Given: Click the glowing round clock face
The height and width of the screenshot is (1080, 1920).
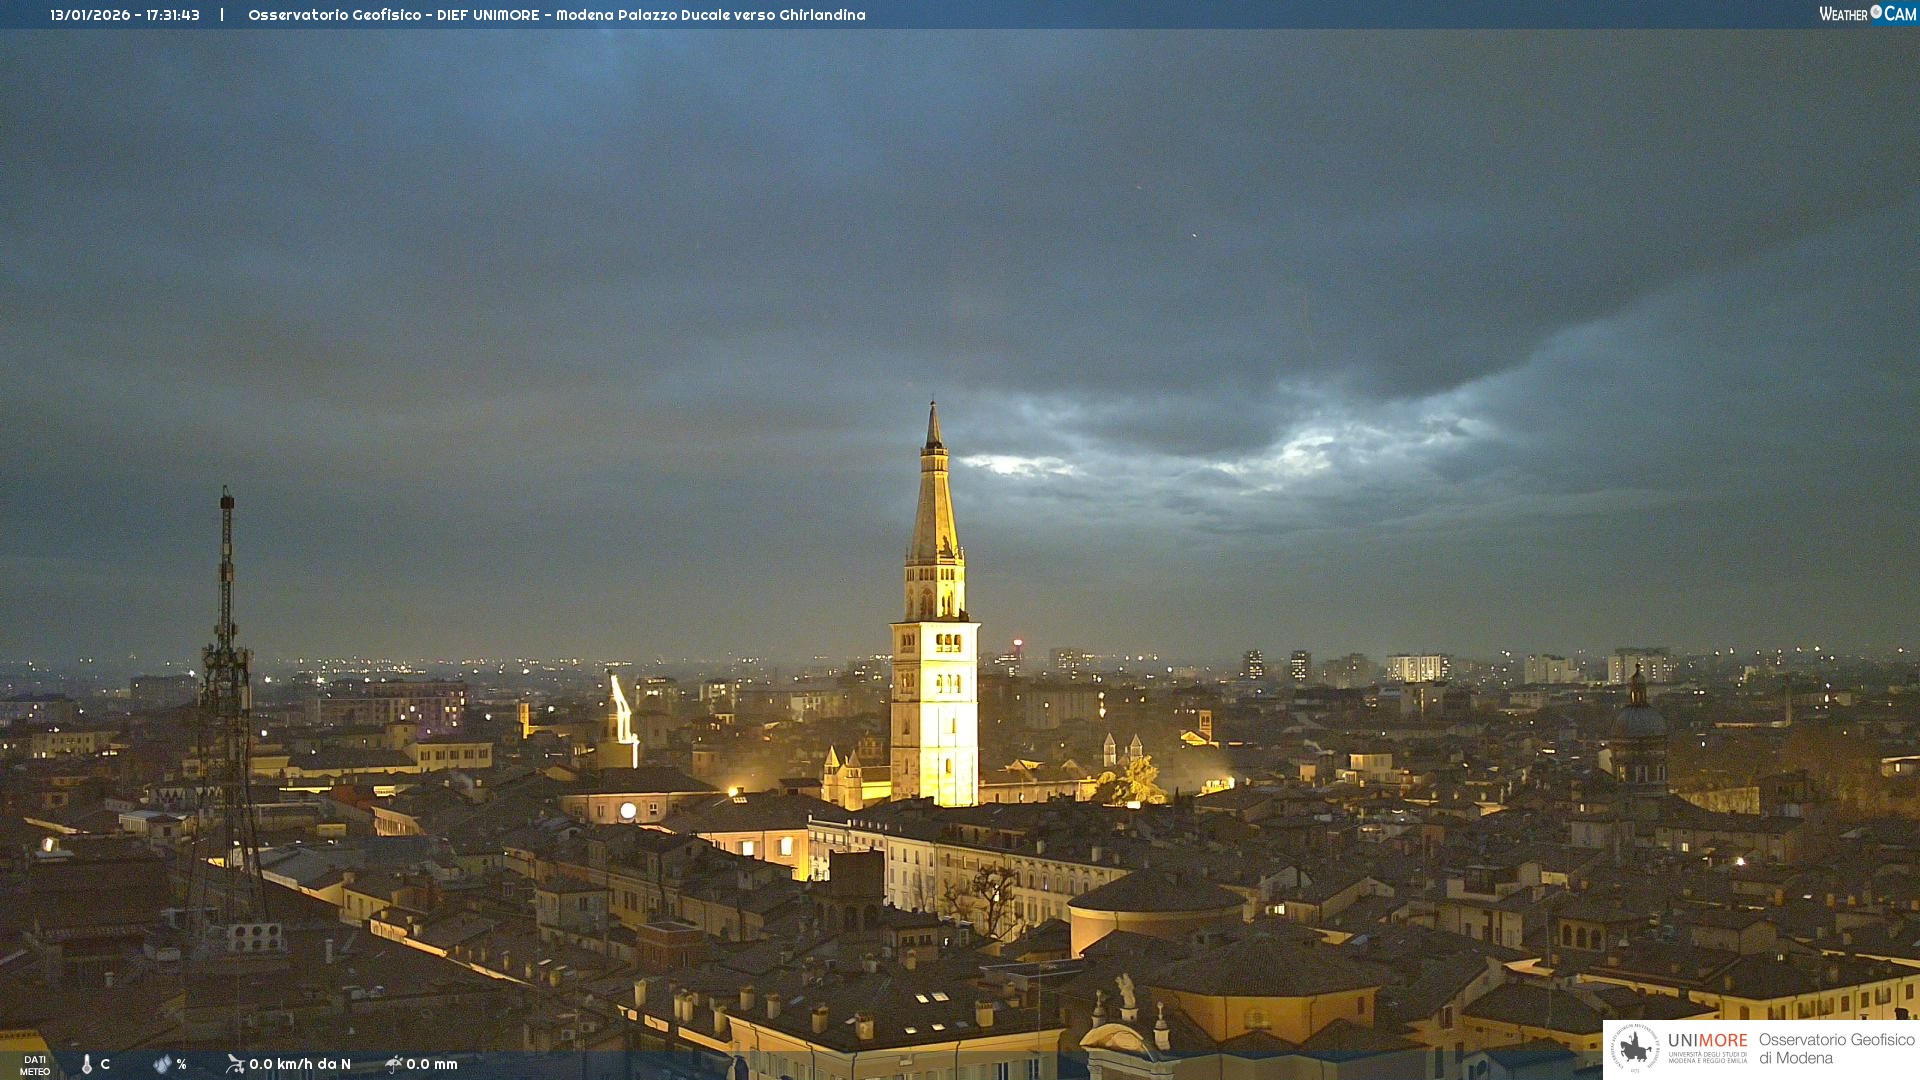Looking at the screenshot, I should [x=628, y=811].
